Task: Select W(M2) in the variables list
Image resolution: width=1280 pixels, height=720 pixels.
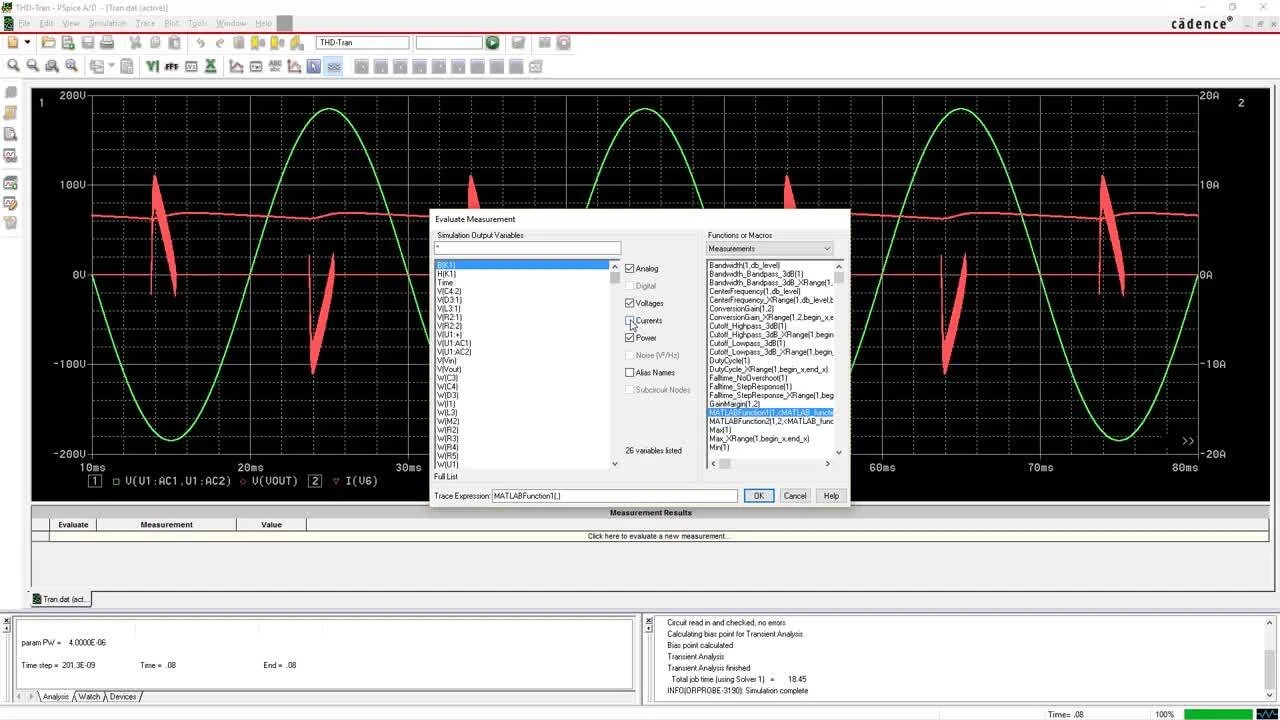Action: [x=448, y=421]
